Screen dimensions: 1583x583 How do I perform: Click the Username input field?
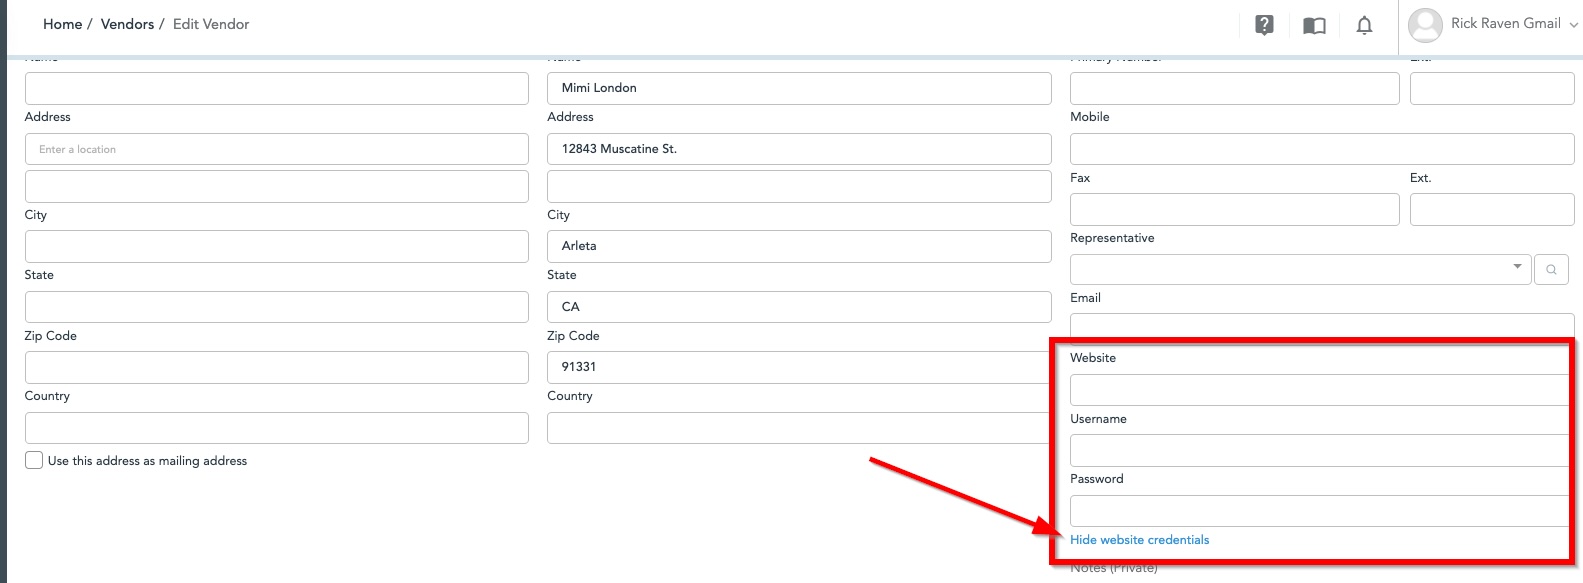coord(1320,450)
